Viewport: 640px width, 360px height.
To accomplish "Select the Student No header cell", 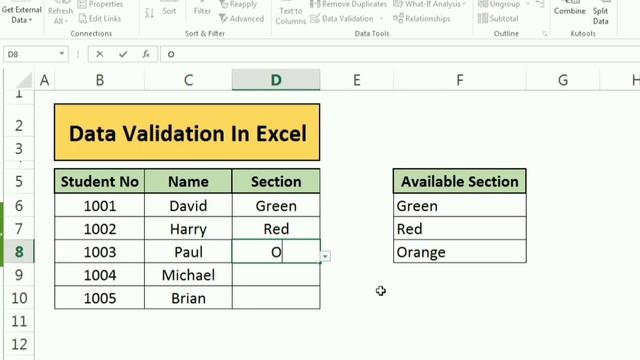I will click(x=100, y=181).
